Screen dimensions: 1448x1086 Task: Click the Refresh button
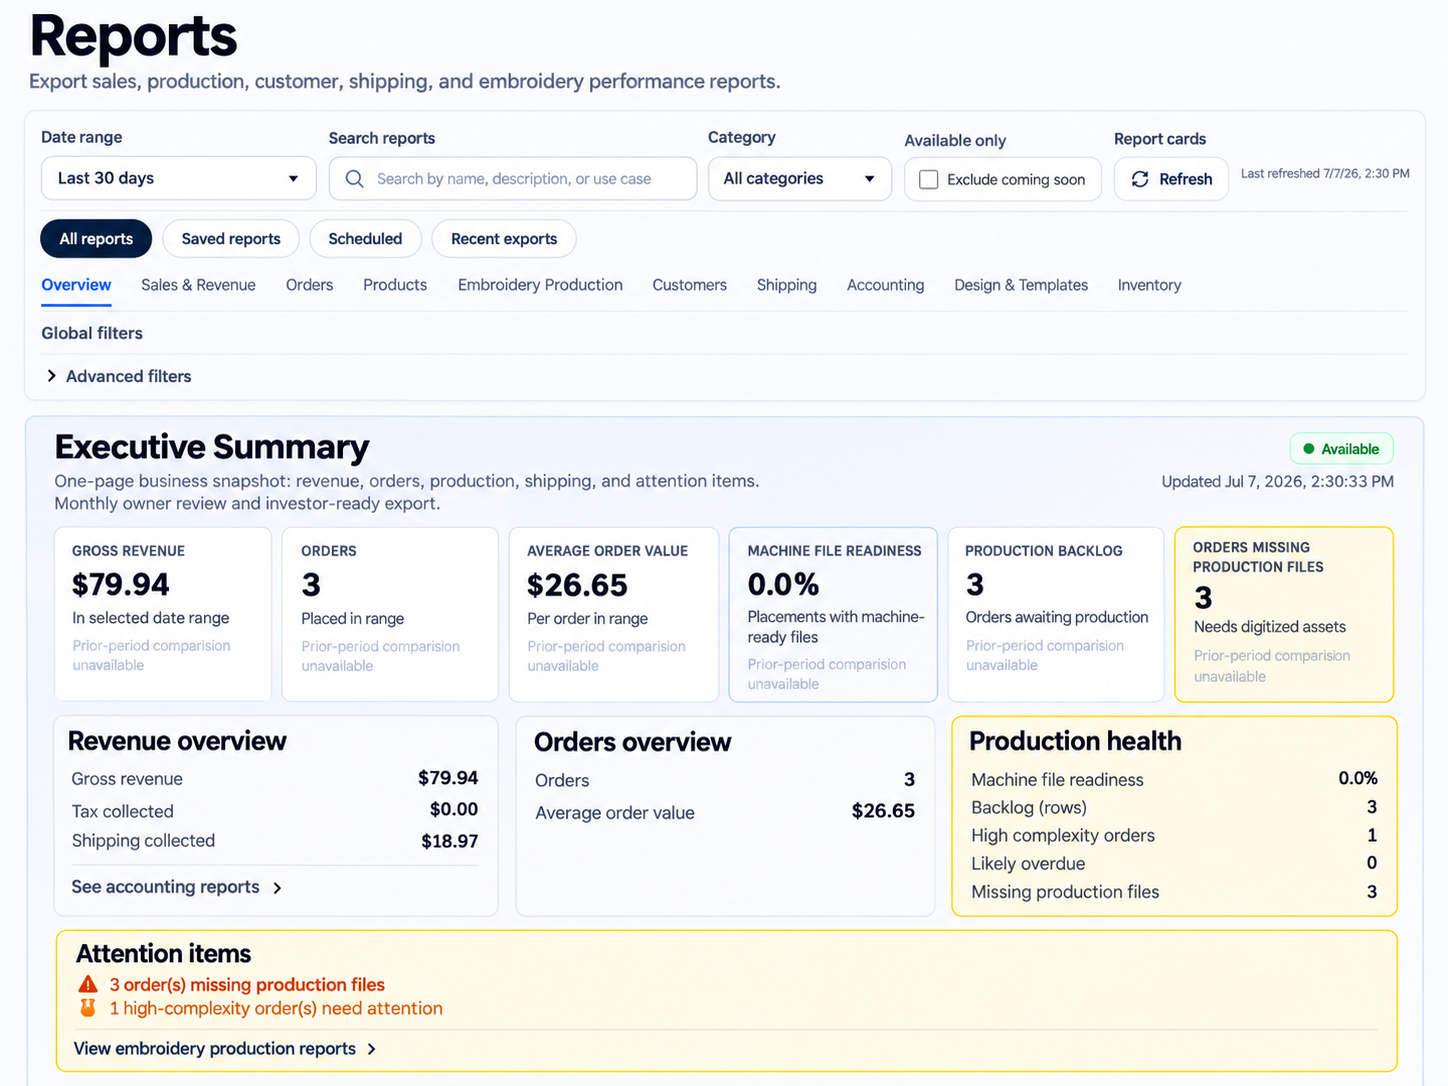tap(1171, 179)
